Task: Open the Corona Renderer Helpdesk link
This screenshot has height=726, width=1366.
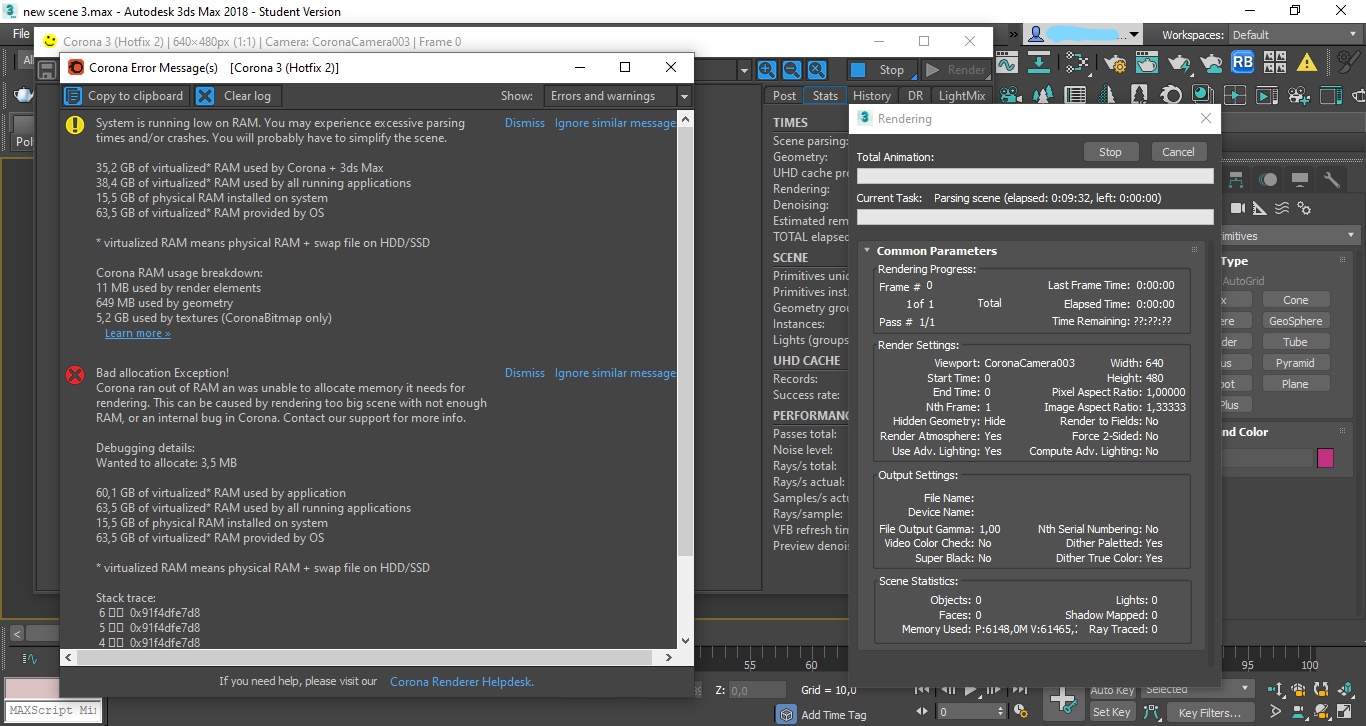Action: [x=462, y=681]
